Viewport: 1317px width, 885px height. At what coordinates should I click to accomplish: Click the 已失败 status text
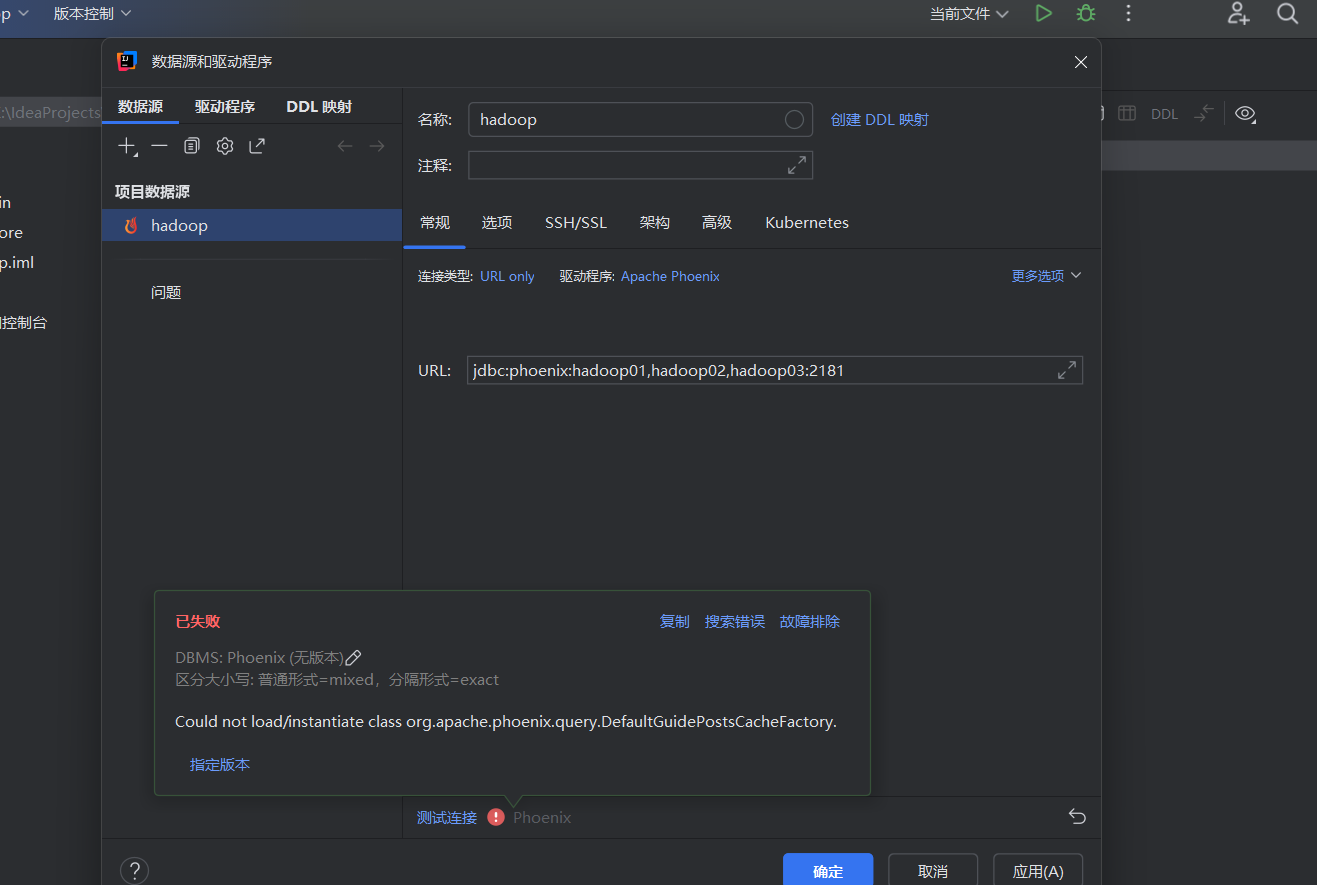point(197,622)
